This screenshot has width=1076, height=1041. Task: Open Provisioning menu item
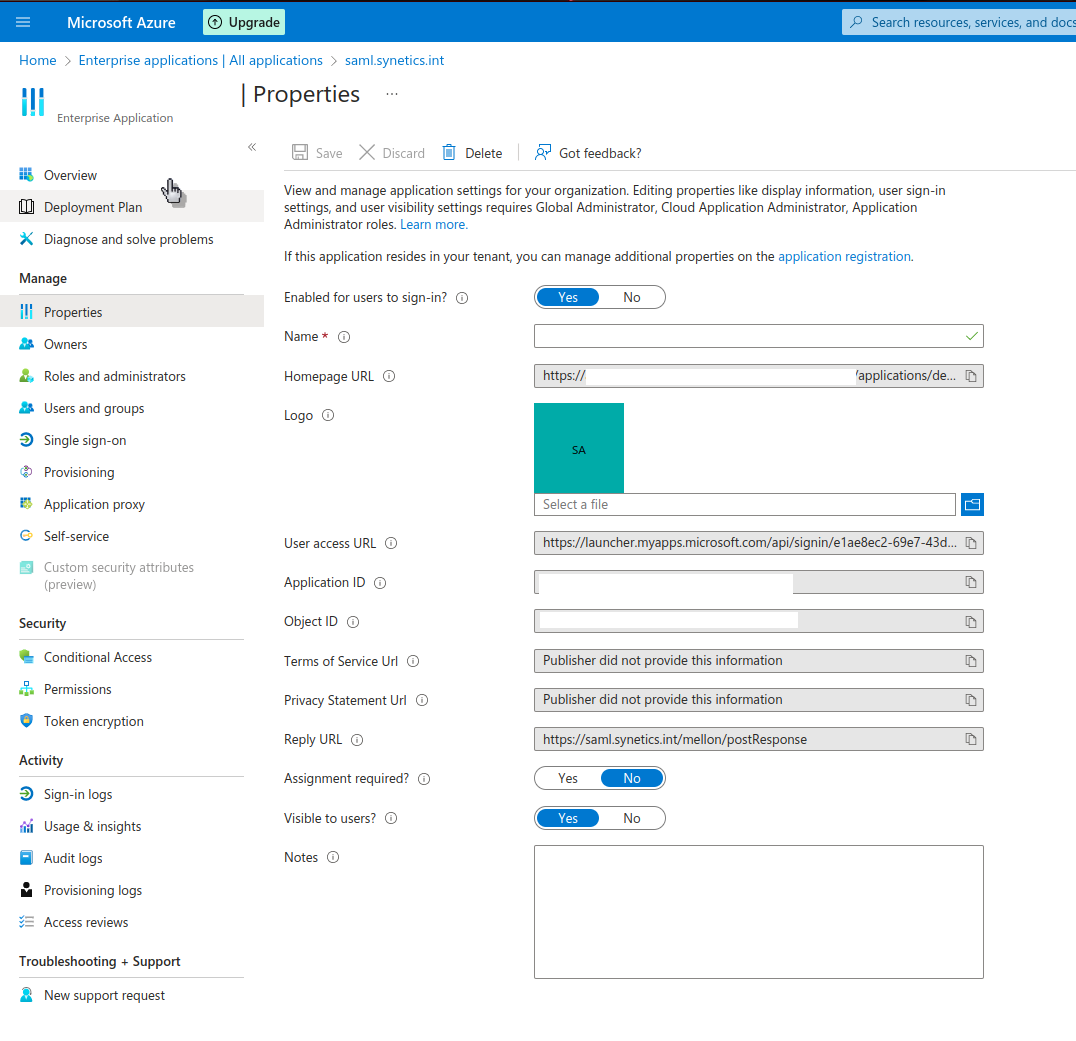[132, 472]
